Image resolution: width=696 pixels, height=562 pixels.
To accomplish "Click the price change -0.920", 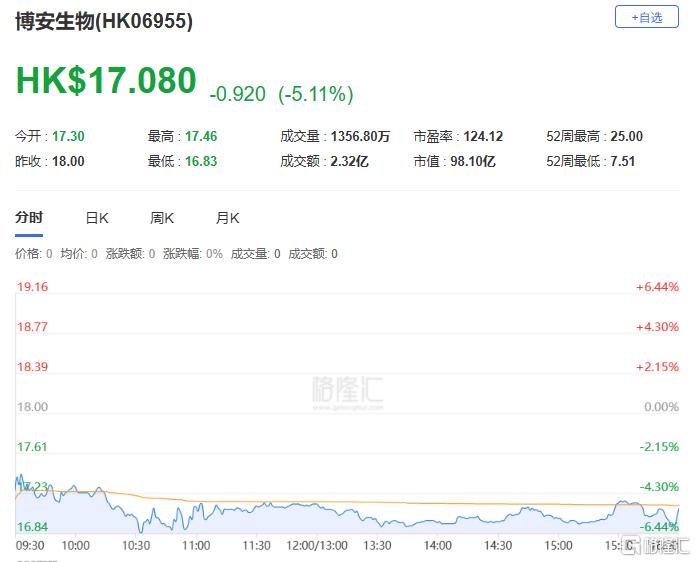I will (x=237, y=94).
